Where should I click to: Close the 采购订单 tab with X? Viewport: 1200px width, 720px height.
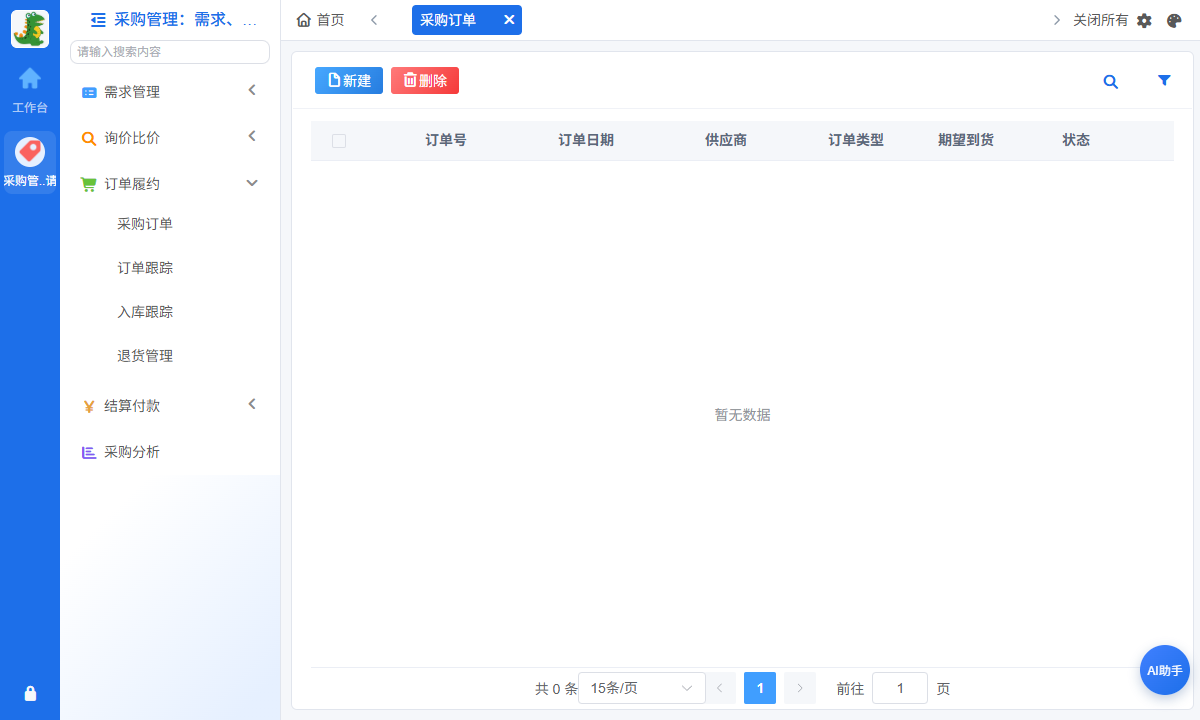pyautogui.click(x=509, y=20)
